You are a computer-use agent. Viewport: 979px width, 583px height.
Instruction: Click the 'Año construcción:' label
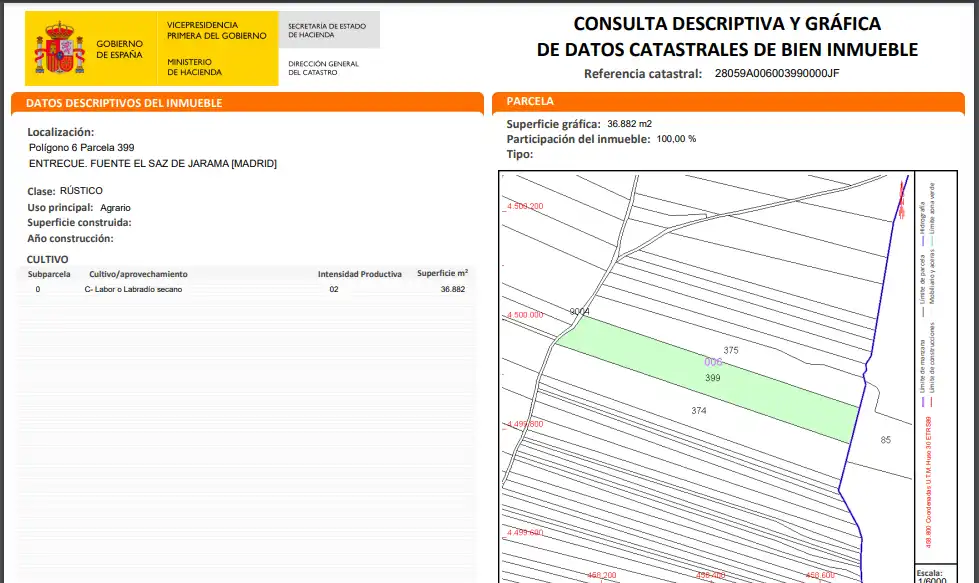(x=70, y=238)
